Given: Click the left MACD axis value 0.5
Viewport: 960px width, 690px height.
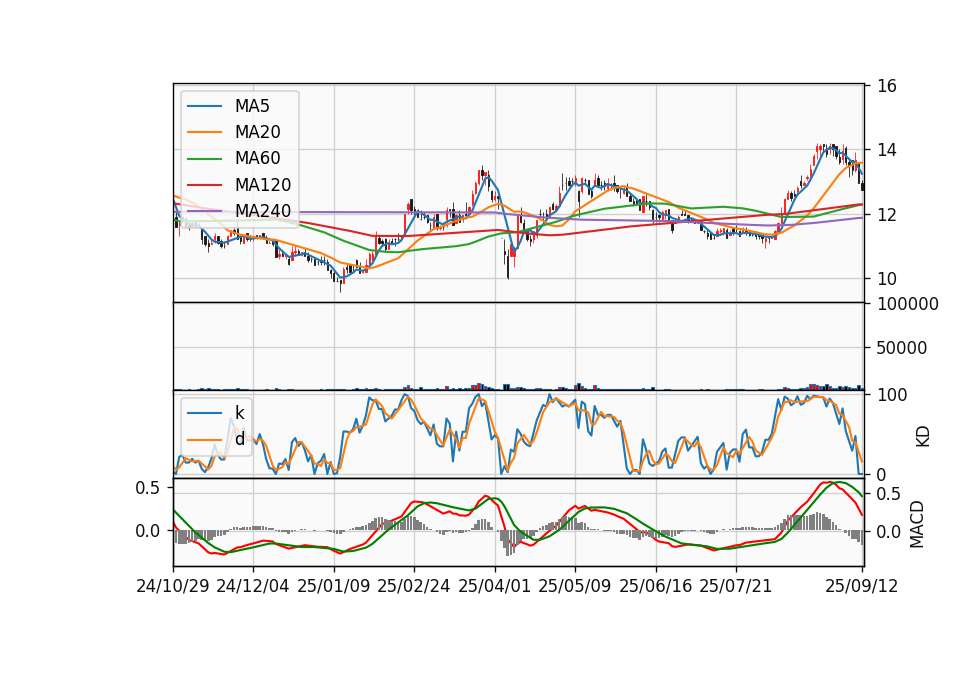Looking at the screenshot, I should click(148, 488).
